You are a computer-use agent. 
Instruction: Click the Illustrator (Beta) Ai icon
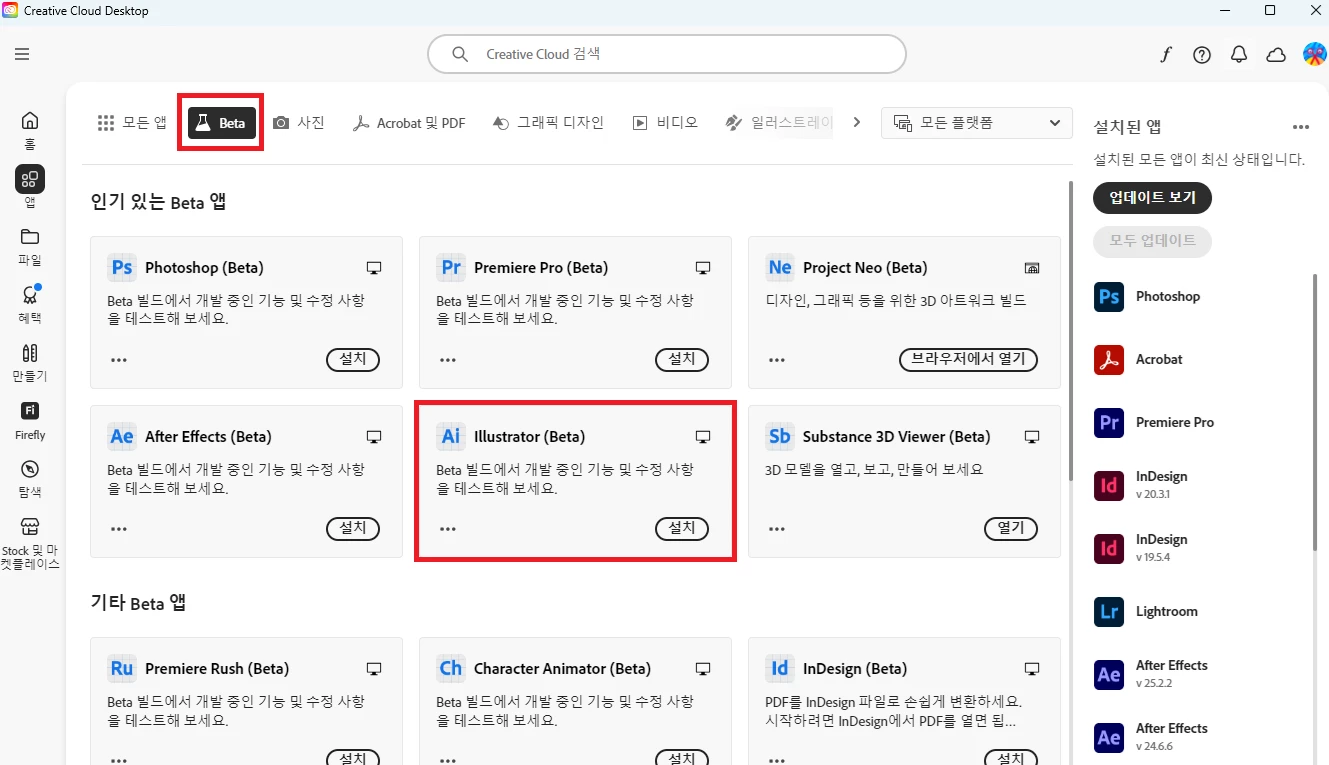tap(451, 436)
